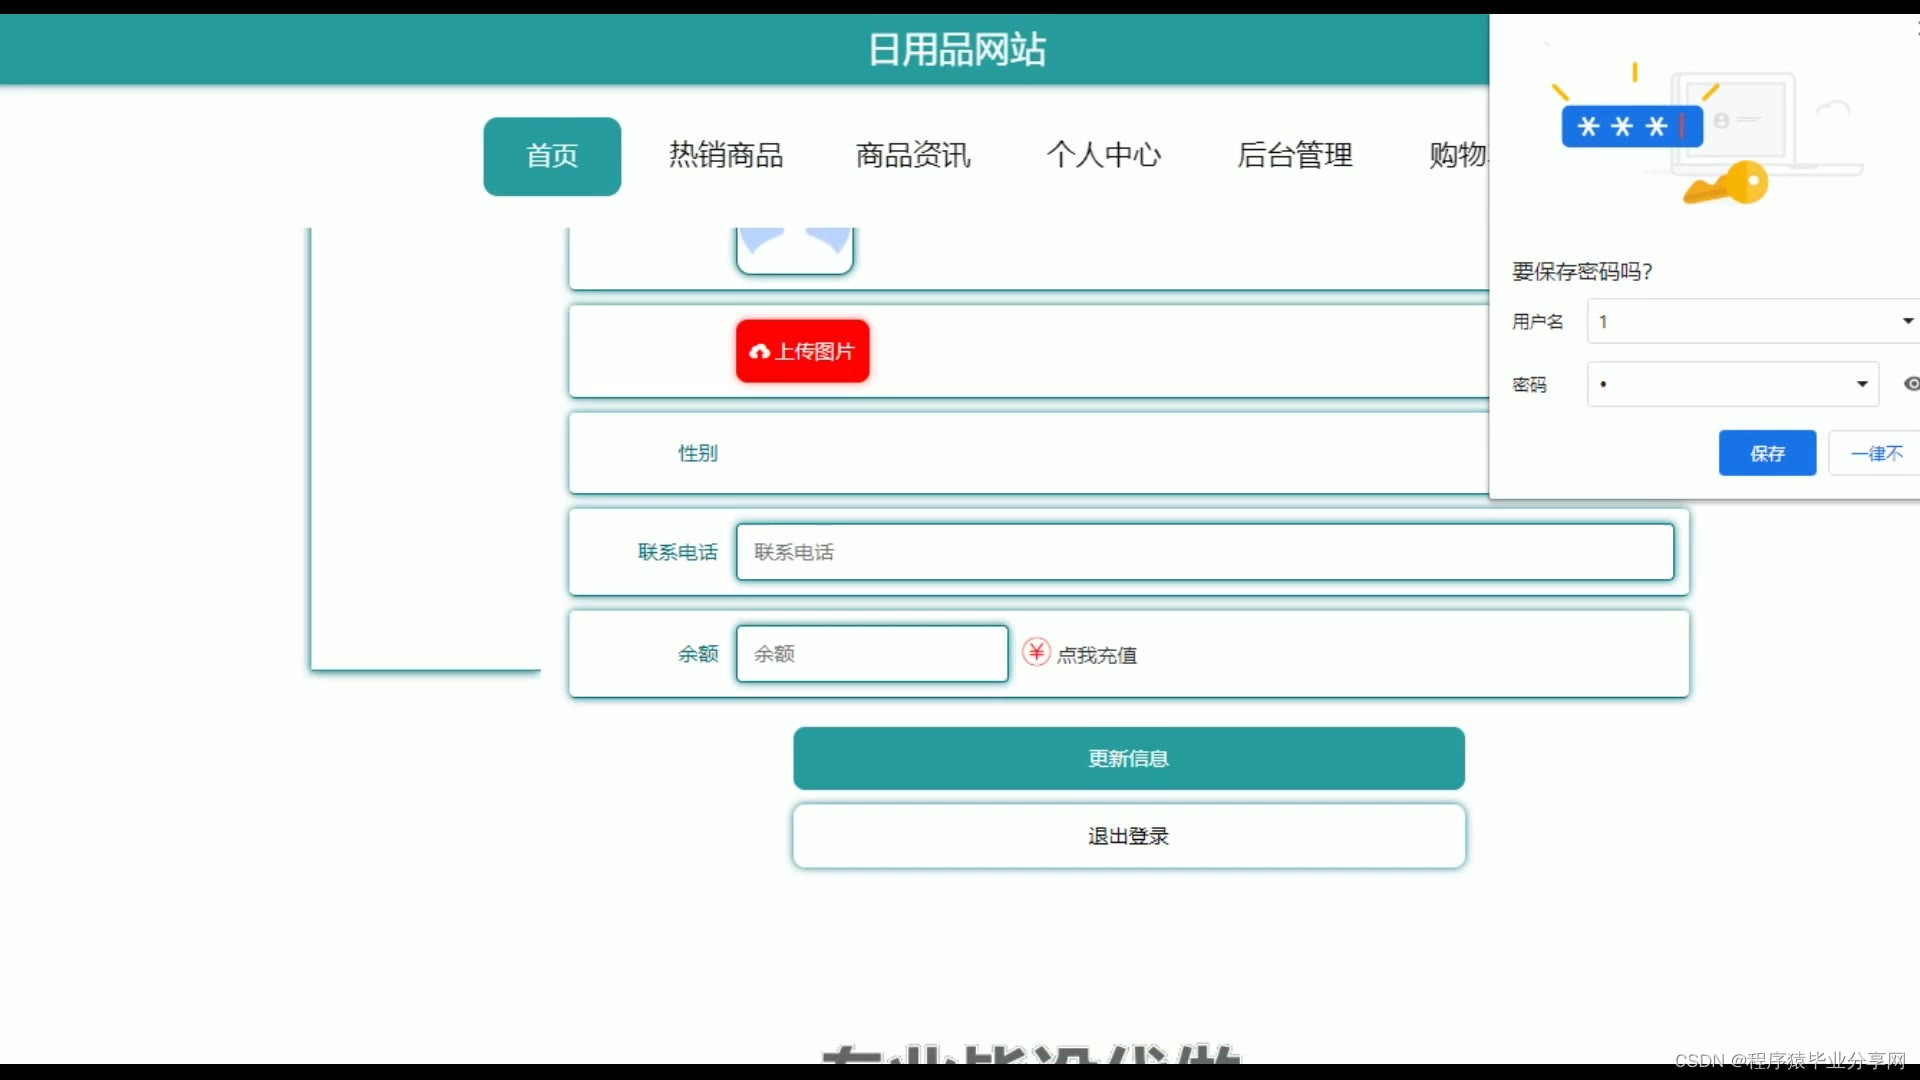Save password with 保存 button

coord(1767,453)
